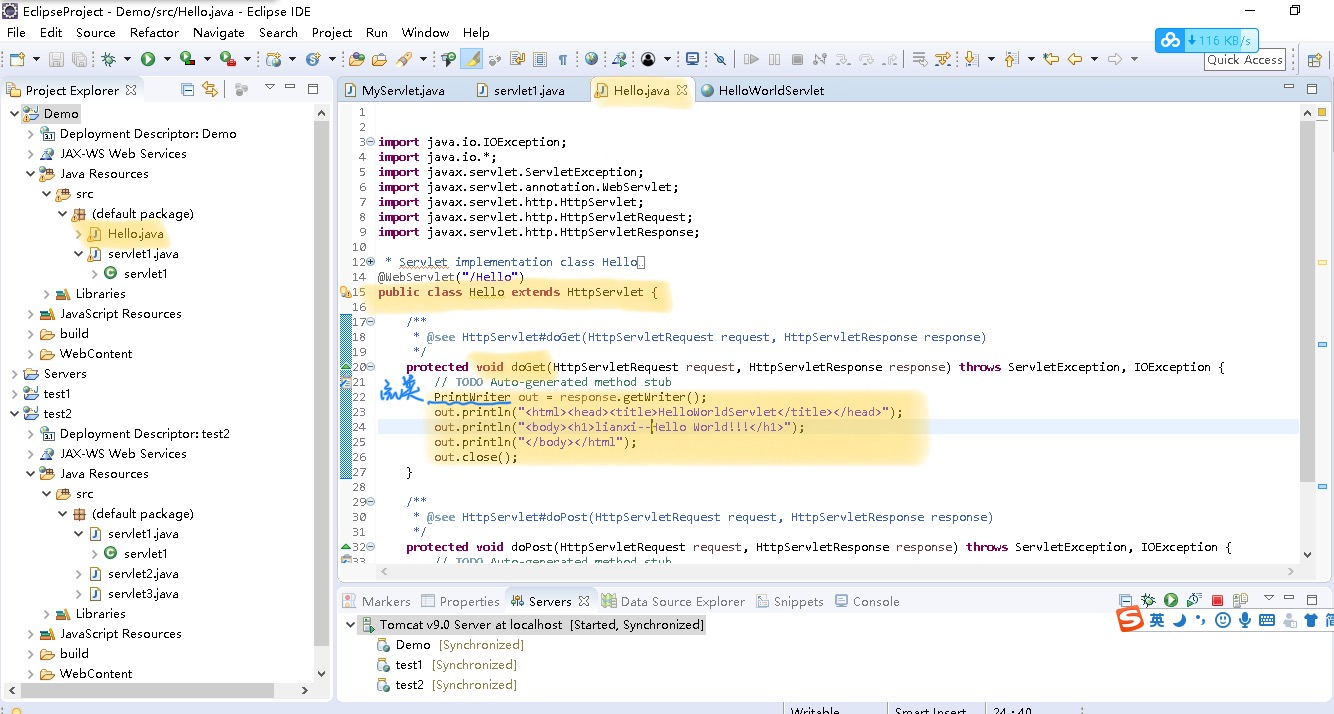Expand Hello.java in Project Explorer
Image resolution: width=1334 pixels, height=714 pixels.
click(x=78, y=233)
